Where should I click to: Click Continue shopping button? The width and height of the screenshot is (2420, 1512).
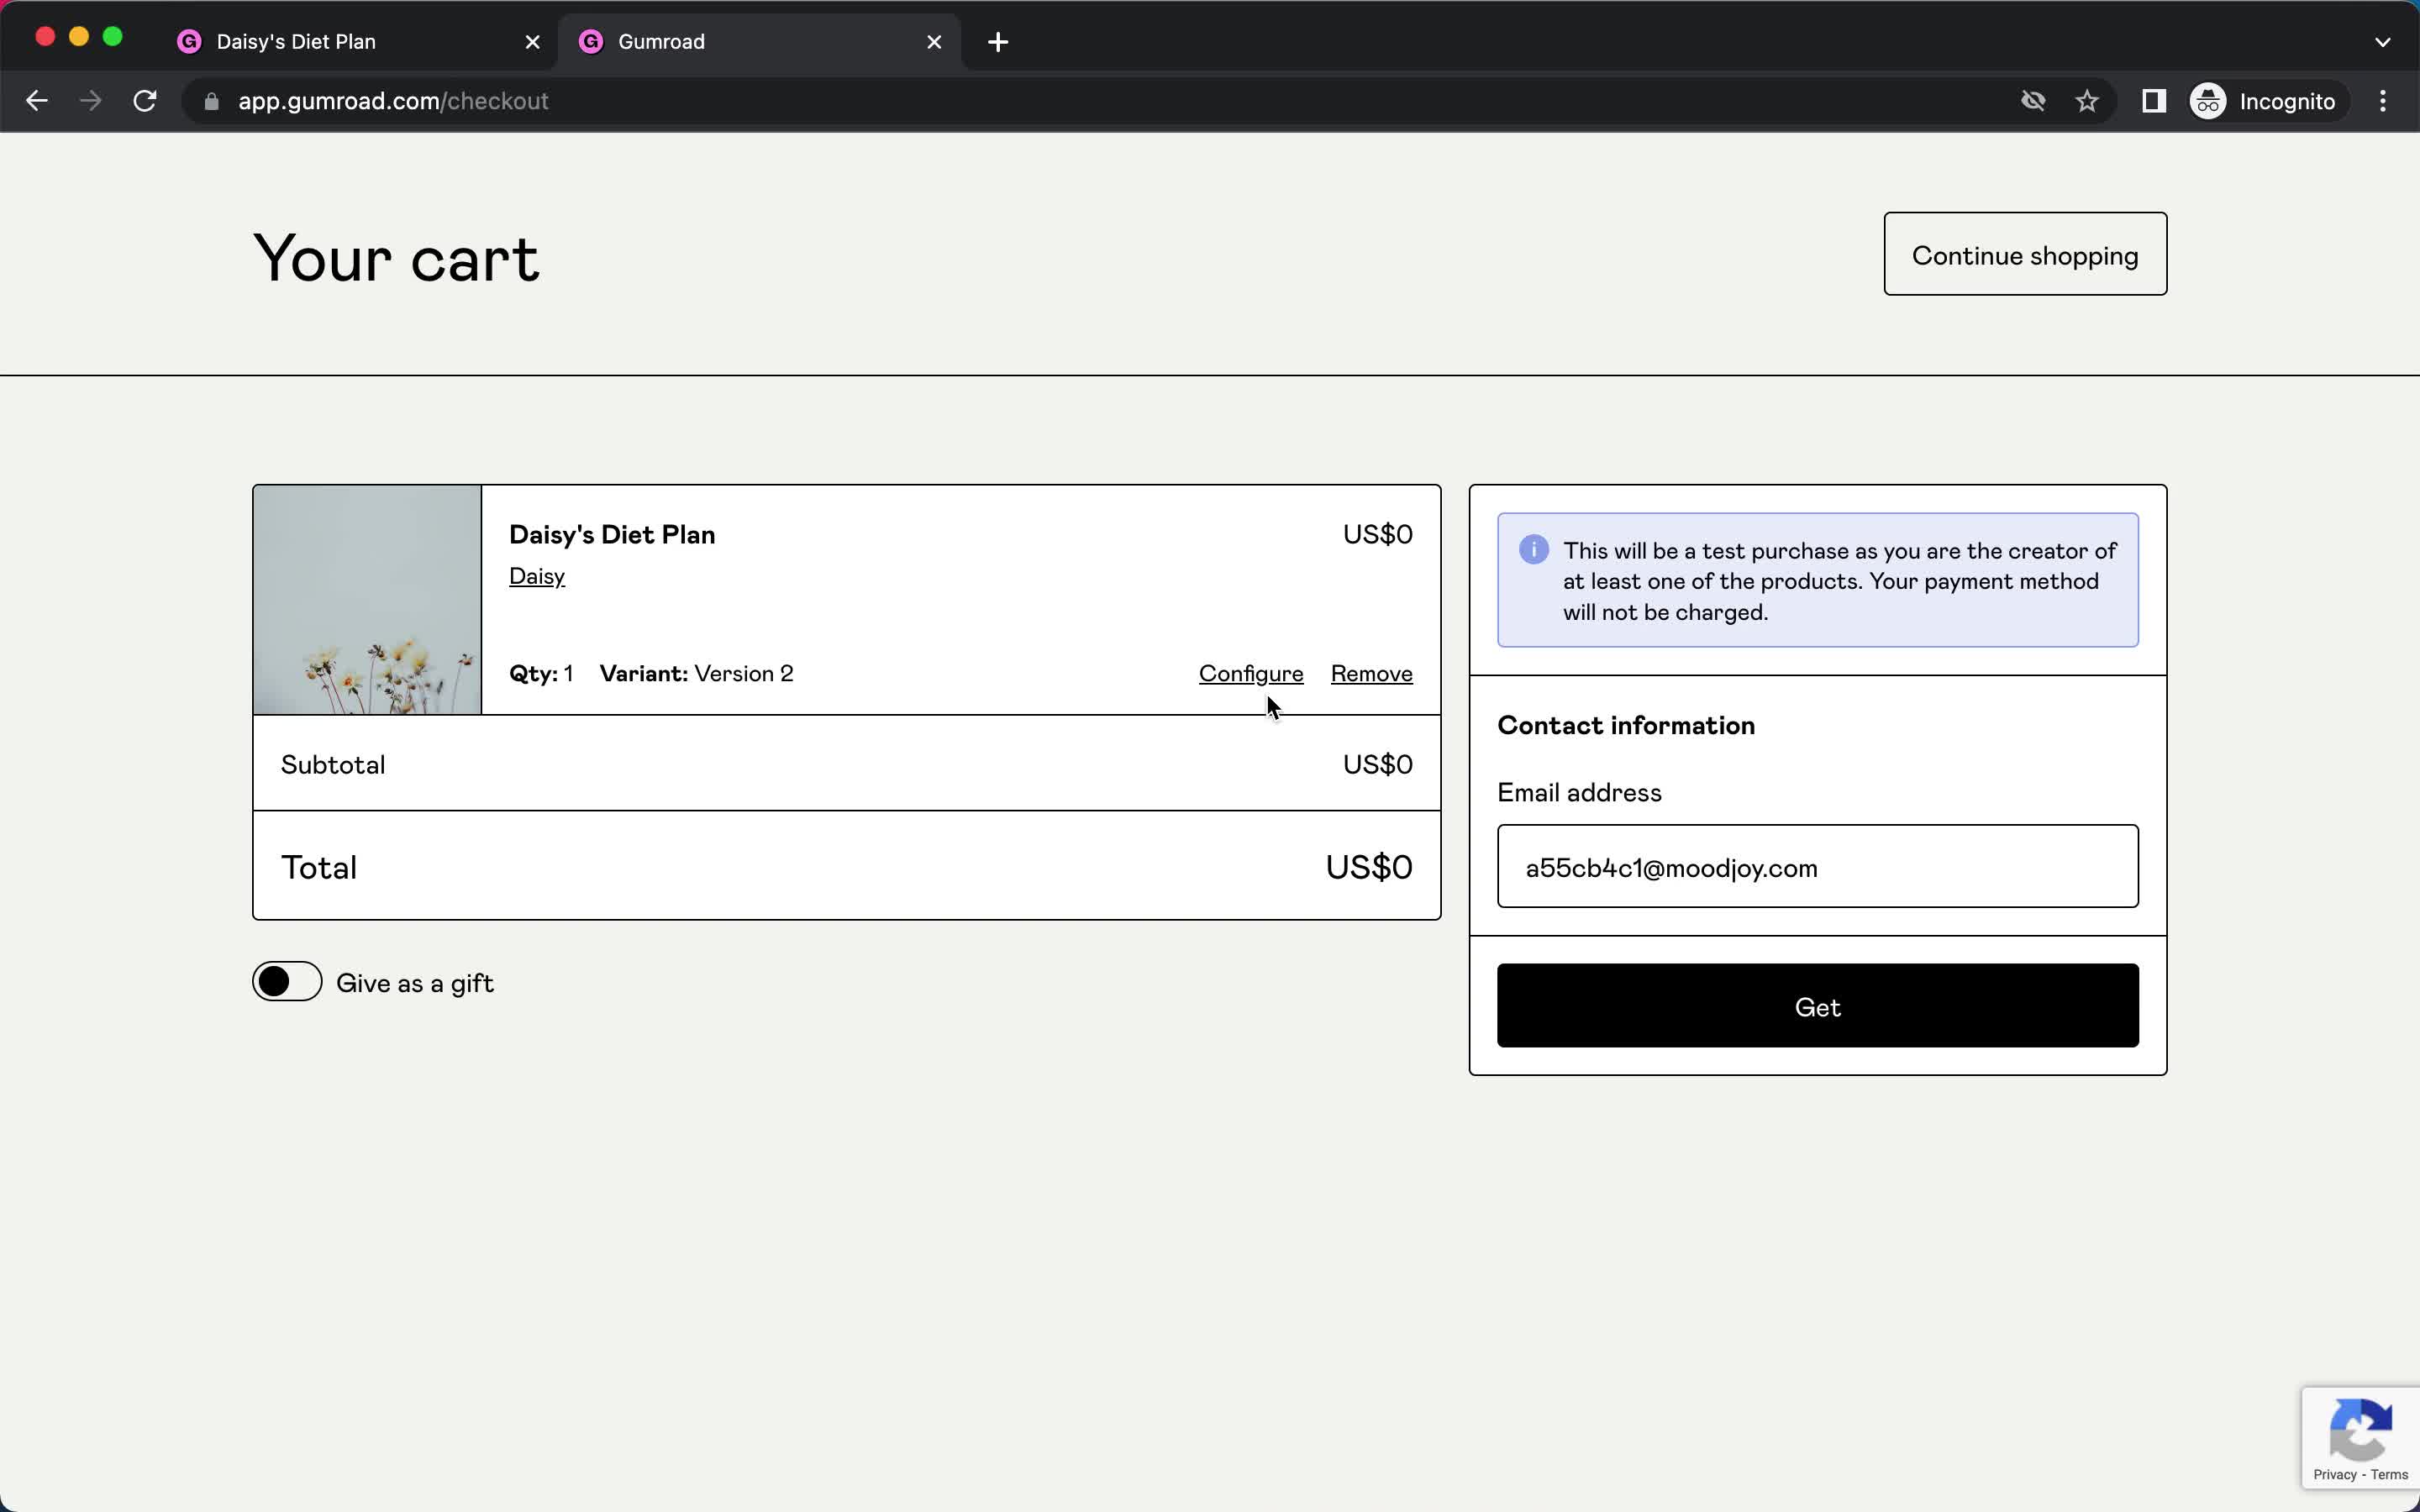[x=2025, y=254]
